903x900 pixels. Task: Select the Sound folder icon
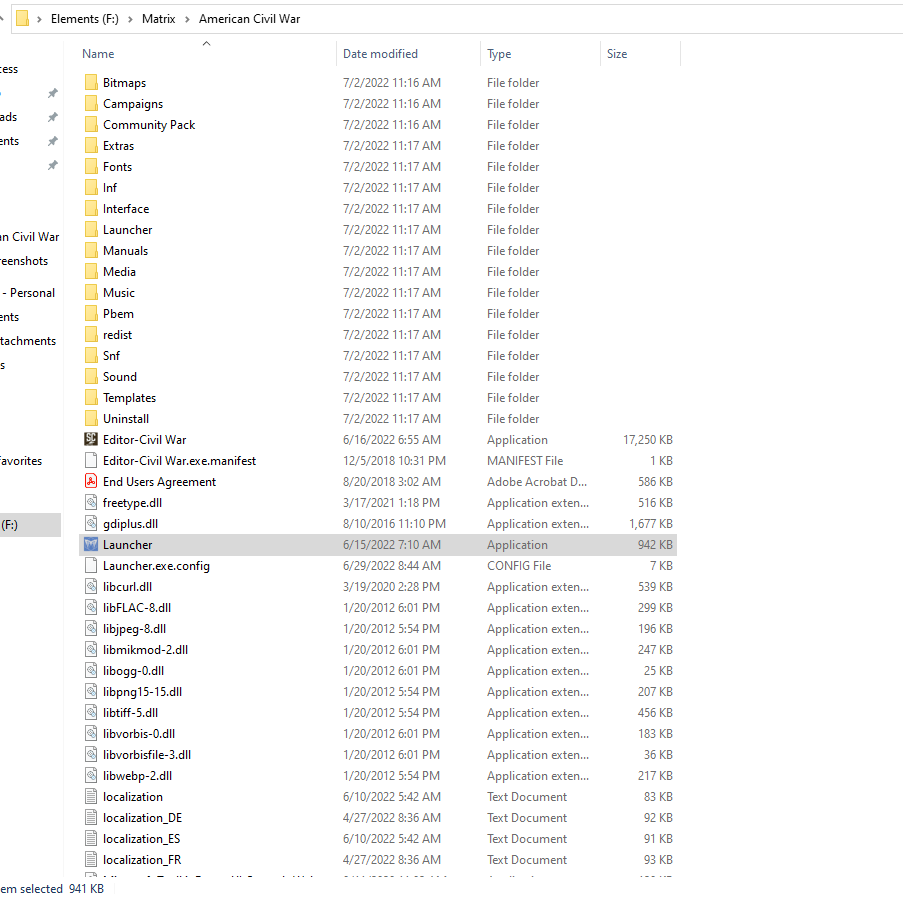tap(91, 377)
